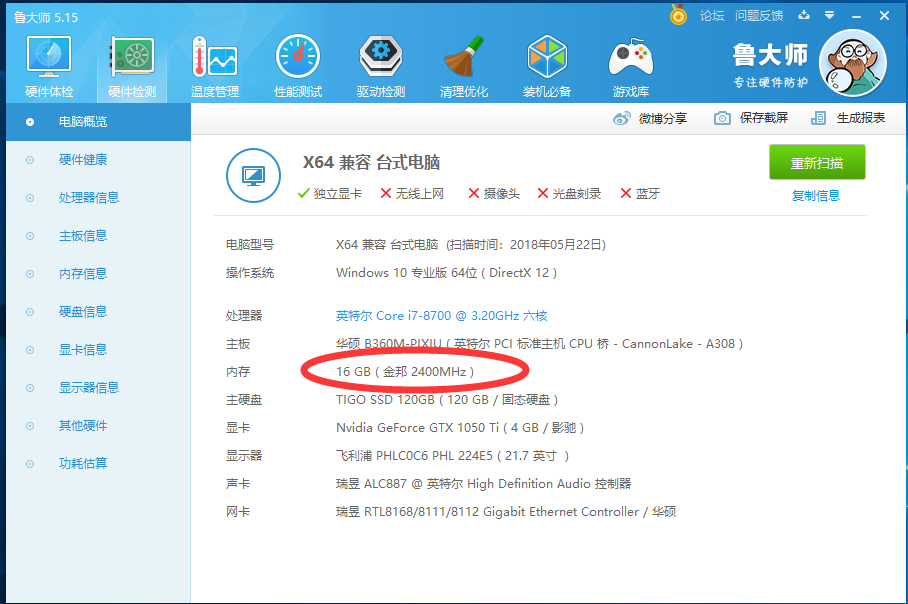908x604 pixels.
Task: Click the 蓝牙 status indicator
Action: tap(640, 193)
